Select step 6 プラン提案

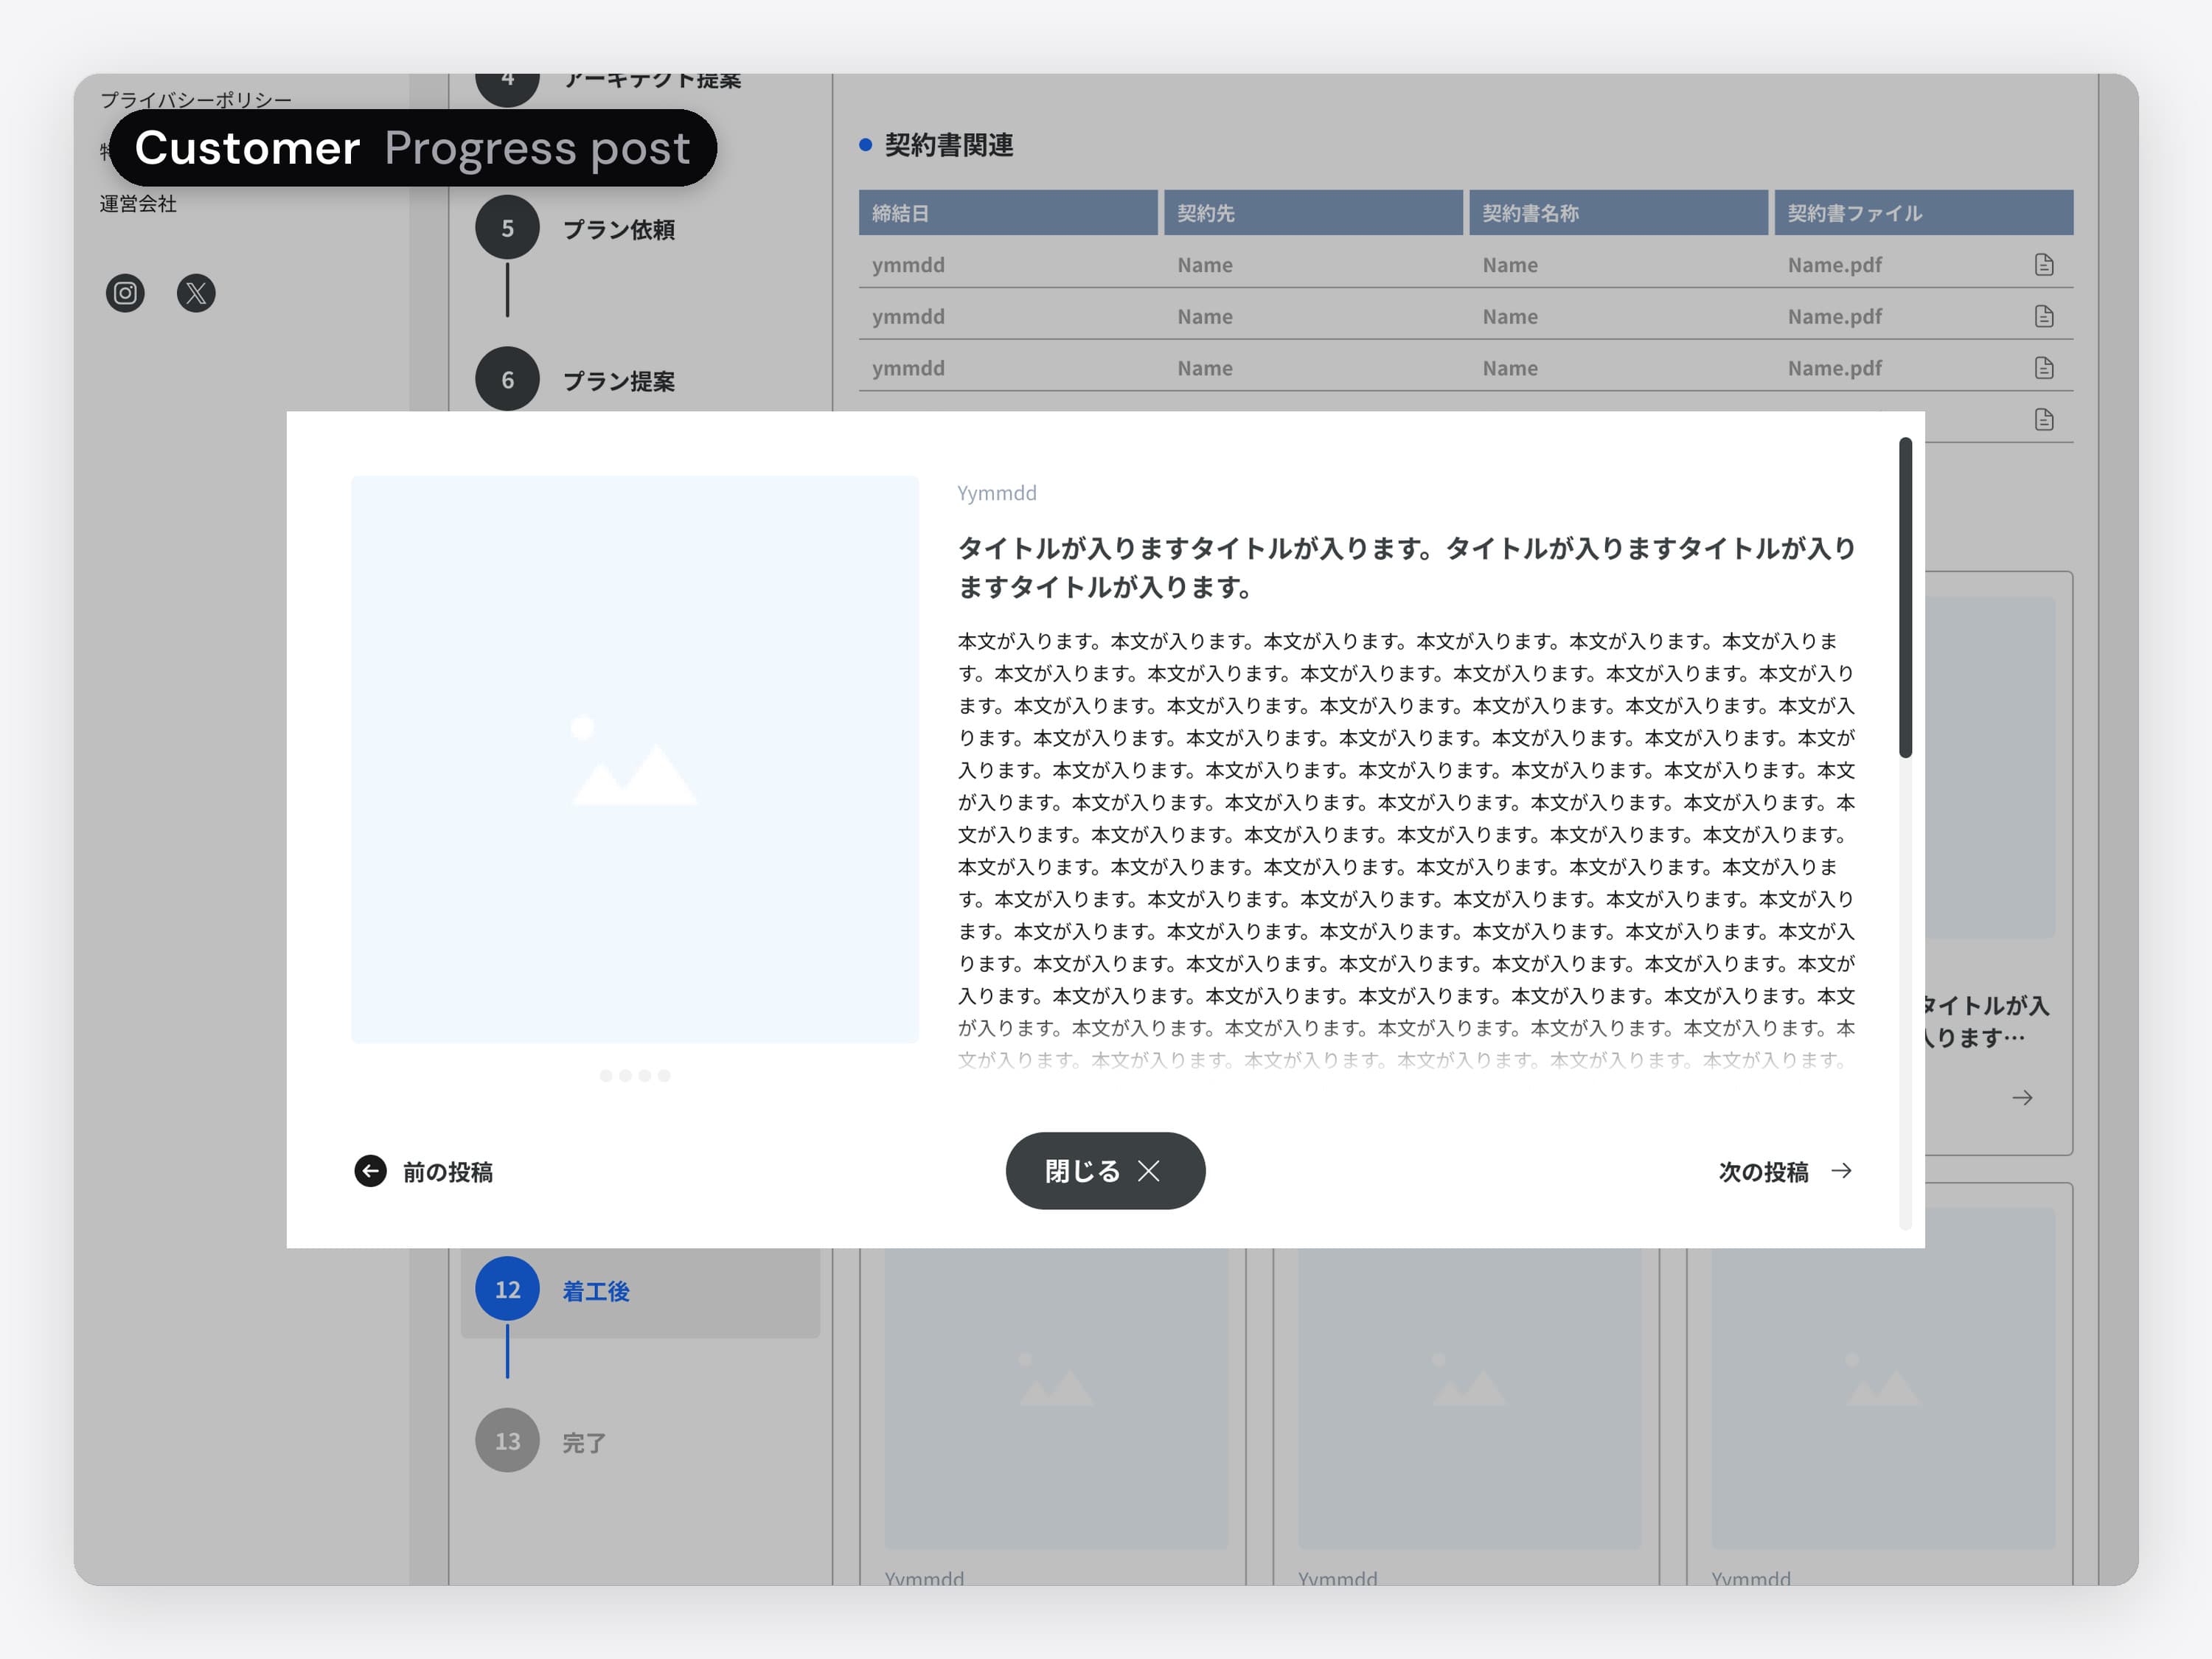tap(575, 380)
